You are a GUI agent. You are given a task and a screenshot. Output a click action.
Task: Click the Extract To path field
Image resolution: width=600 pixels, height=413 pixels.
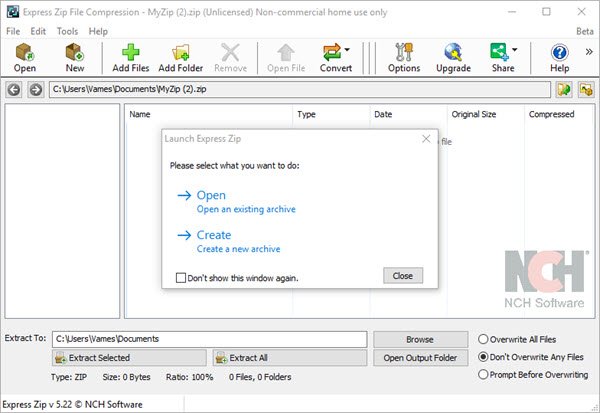209,339
